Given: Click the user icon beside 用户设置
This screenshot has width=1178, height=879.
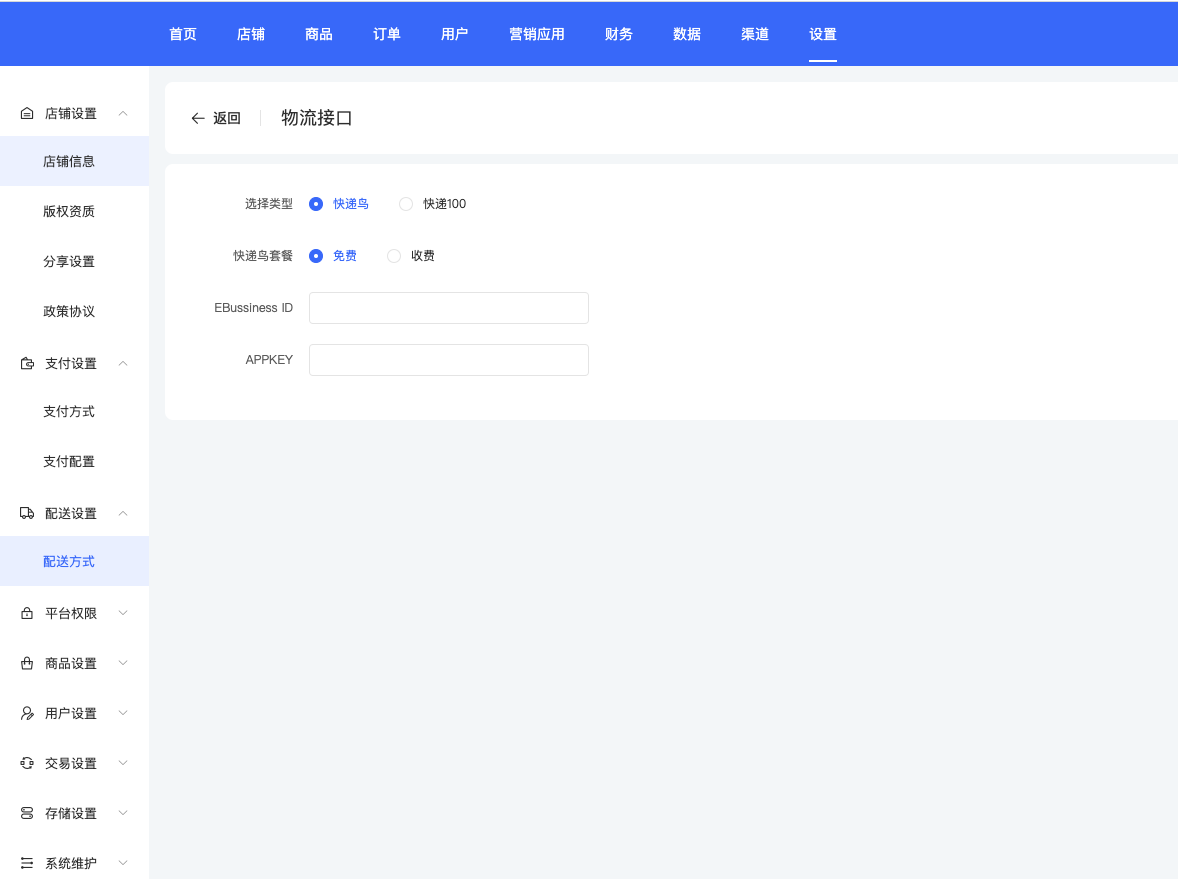Looking at the screenshot, I should pyautogui.click(x=27, y=713).
